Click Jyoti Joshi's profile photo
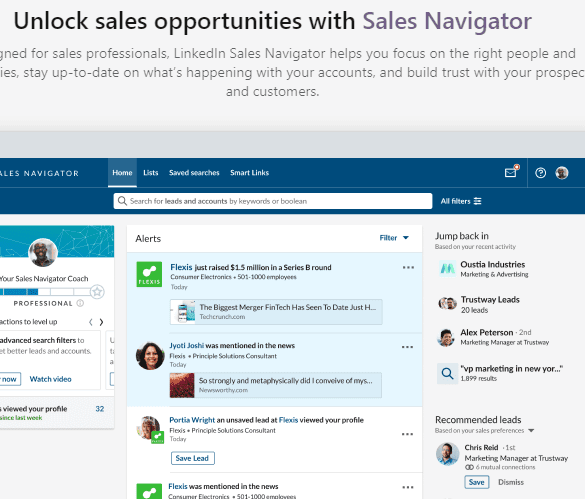585x499 pixels. (150, 356)
